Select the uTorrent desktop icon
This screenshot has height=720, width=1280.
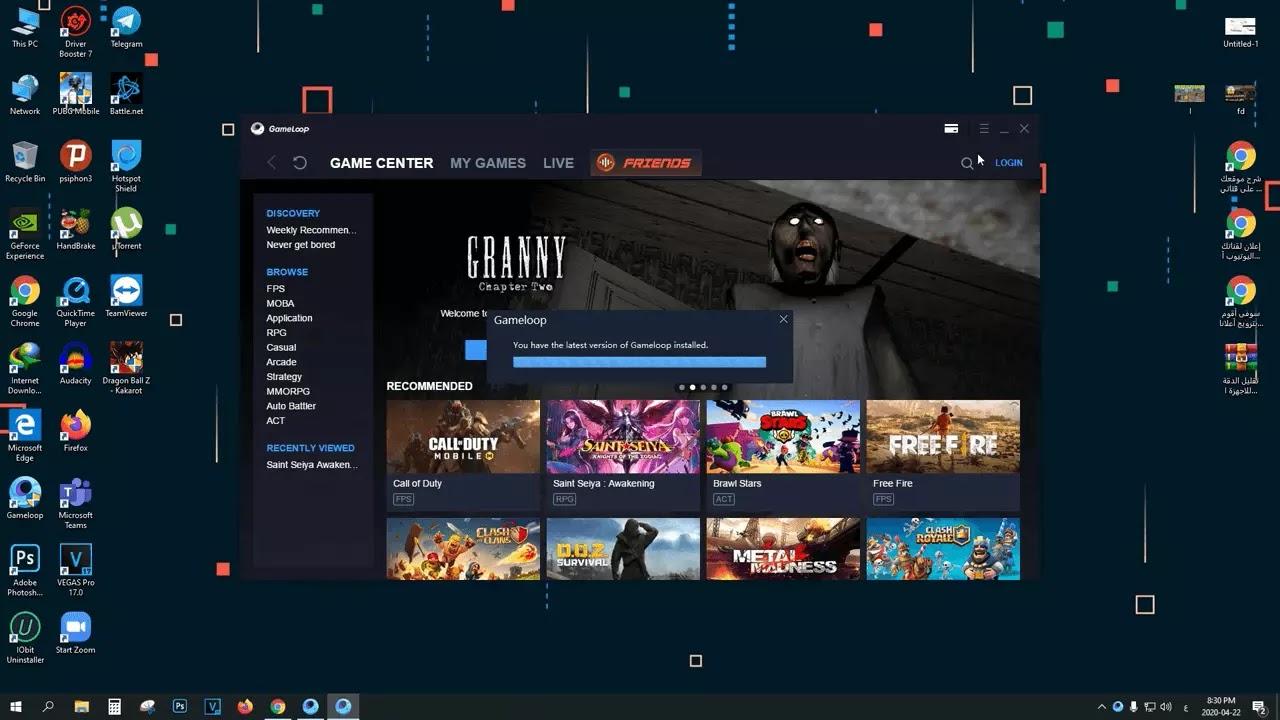coord(126,229)
